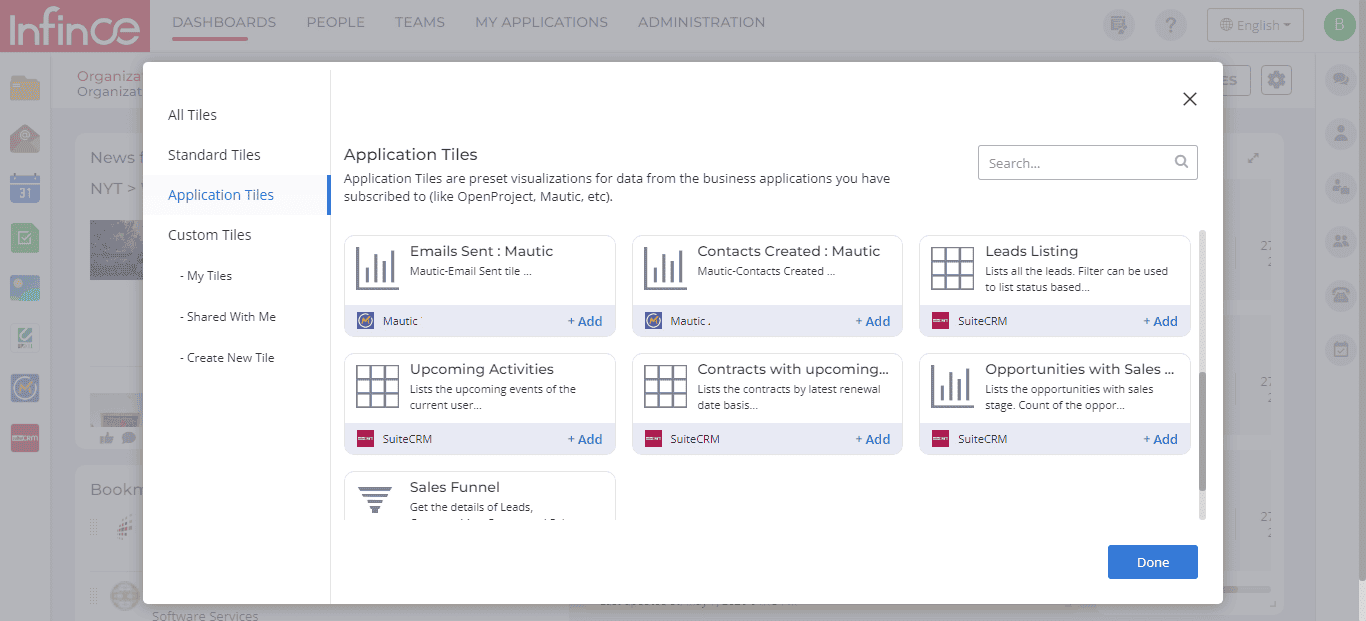The width and height of the screenshot is (1366, 621).
Task: Open Mautic from the left app sidebar
Action: tap(25, 388)
